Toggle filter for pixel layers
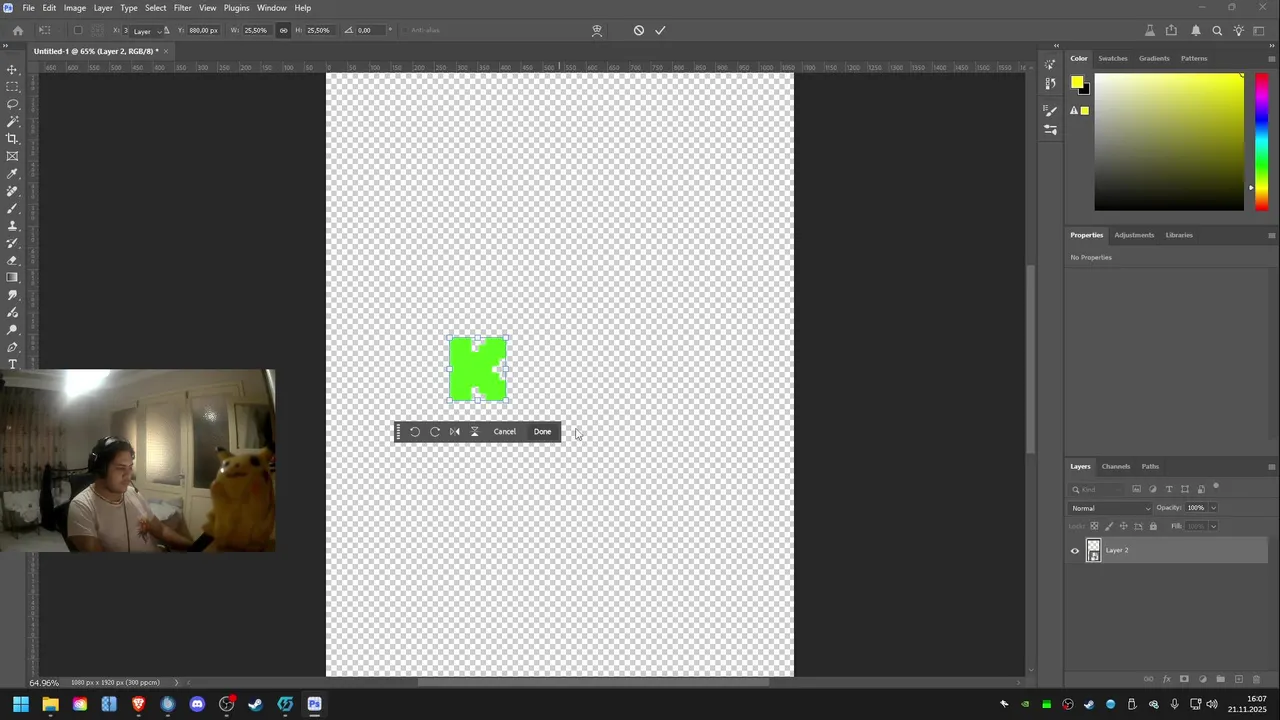Viewport: 1280px width, 720px height. tap(1136, 489)
